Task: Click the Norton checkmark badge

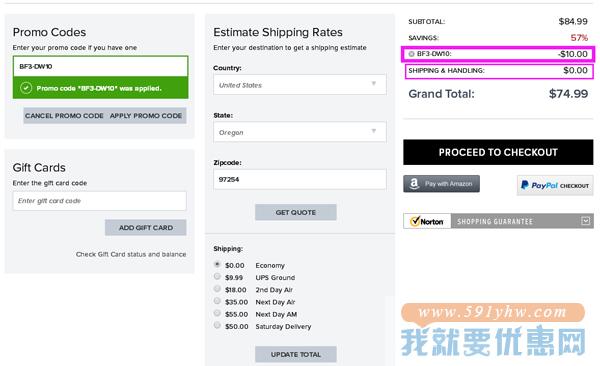Action: coord(427,221)
